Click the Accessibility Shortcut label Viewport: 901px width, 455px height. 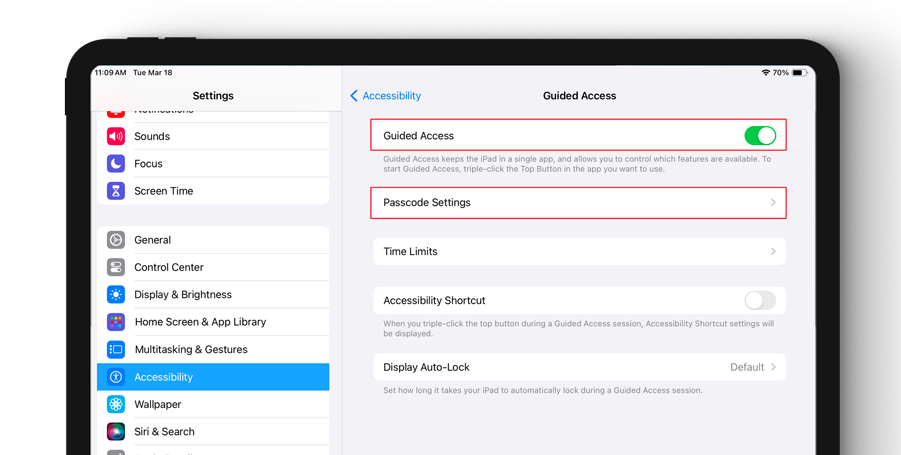[x=434, y=300]
